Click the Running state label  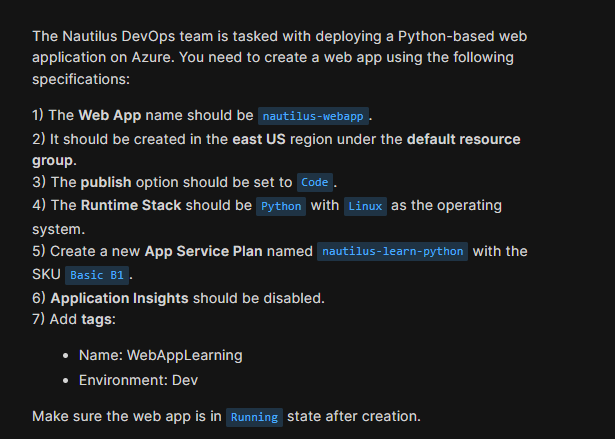pyautogui.click(x=254, y=417)
